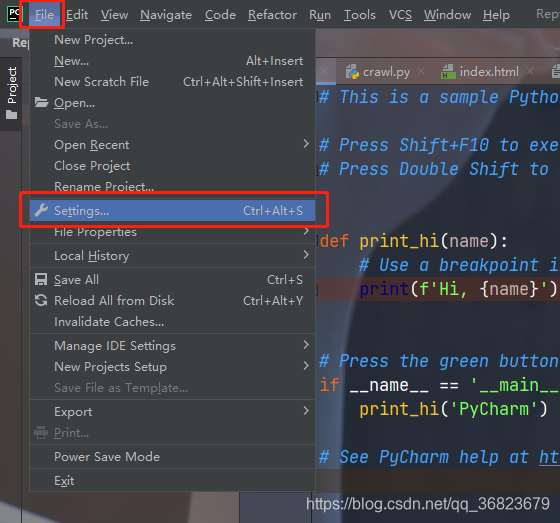The height and width of the screenshot is (523, 560).
Task: Expand New Projects Setup submenu
Action: tap(172, 367)
